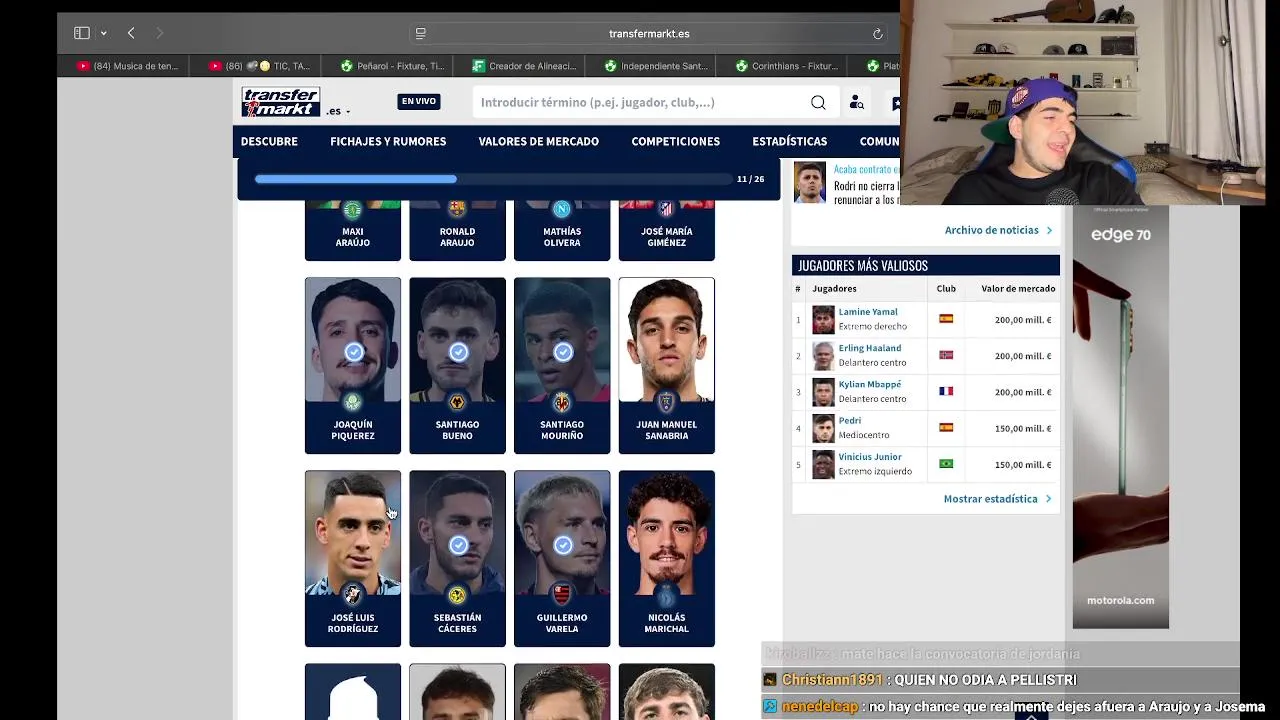Viewport: 1280px width, 720px height.
Task: Click the Brazil flag in Vinicius Junior's row
Action: (946, 464)
